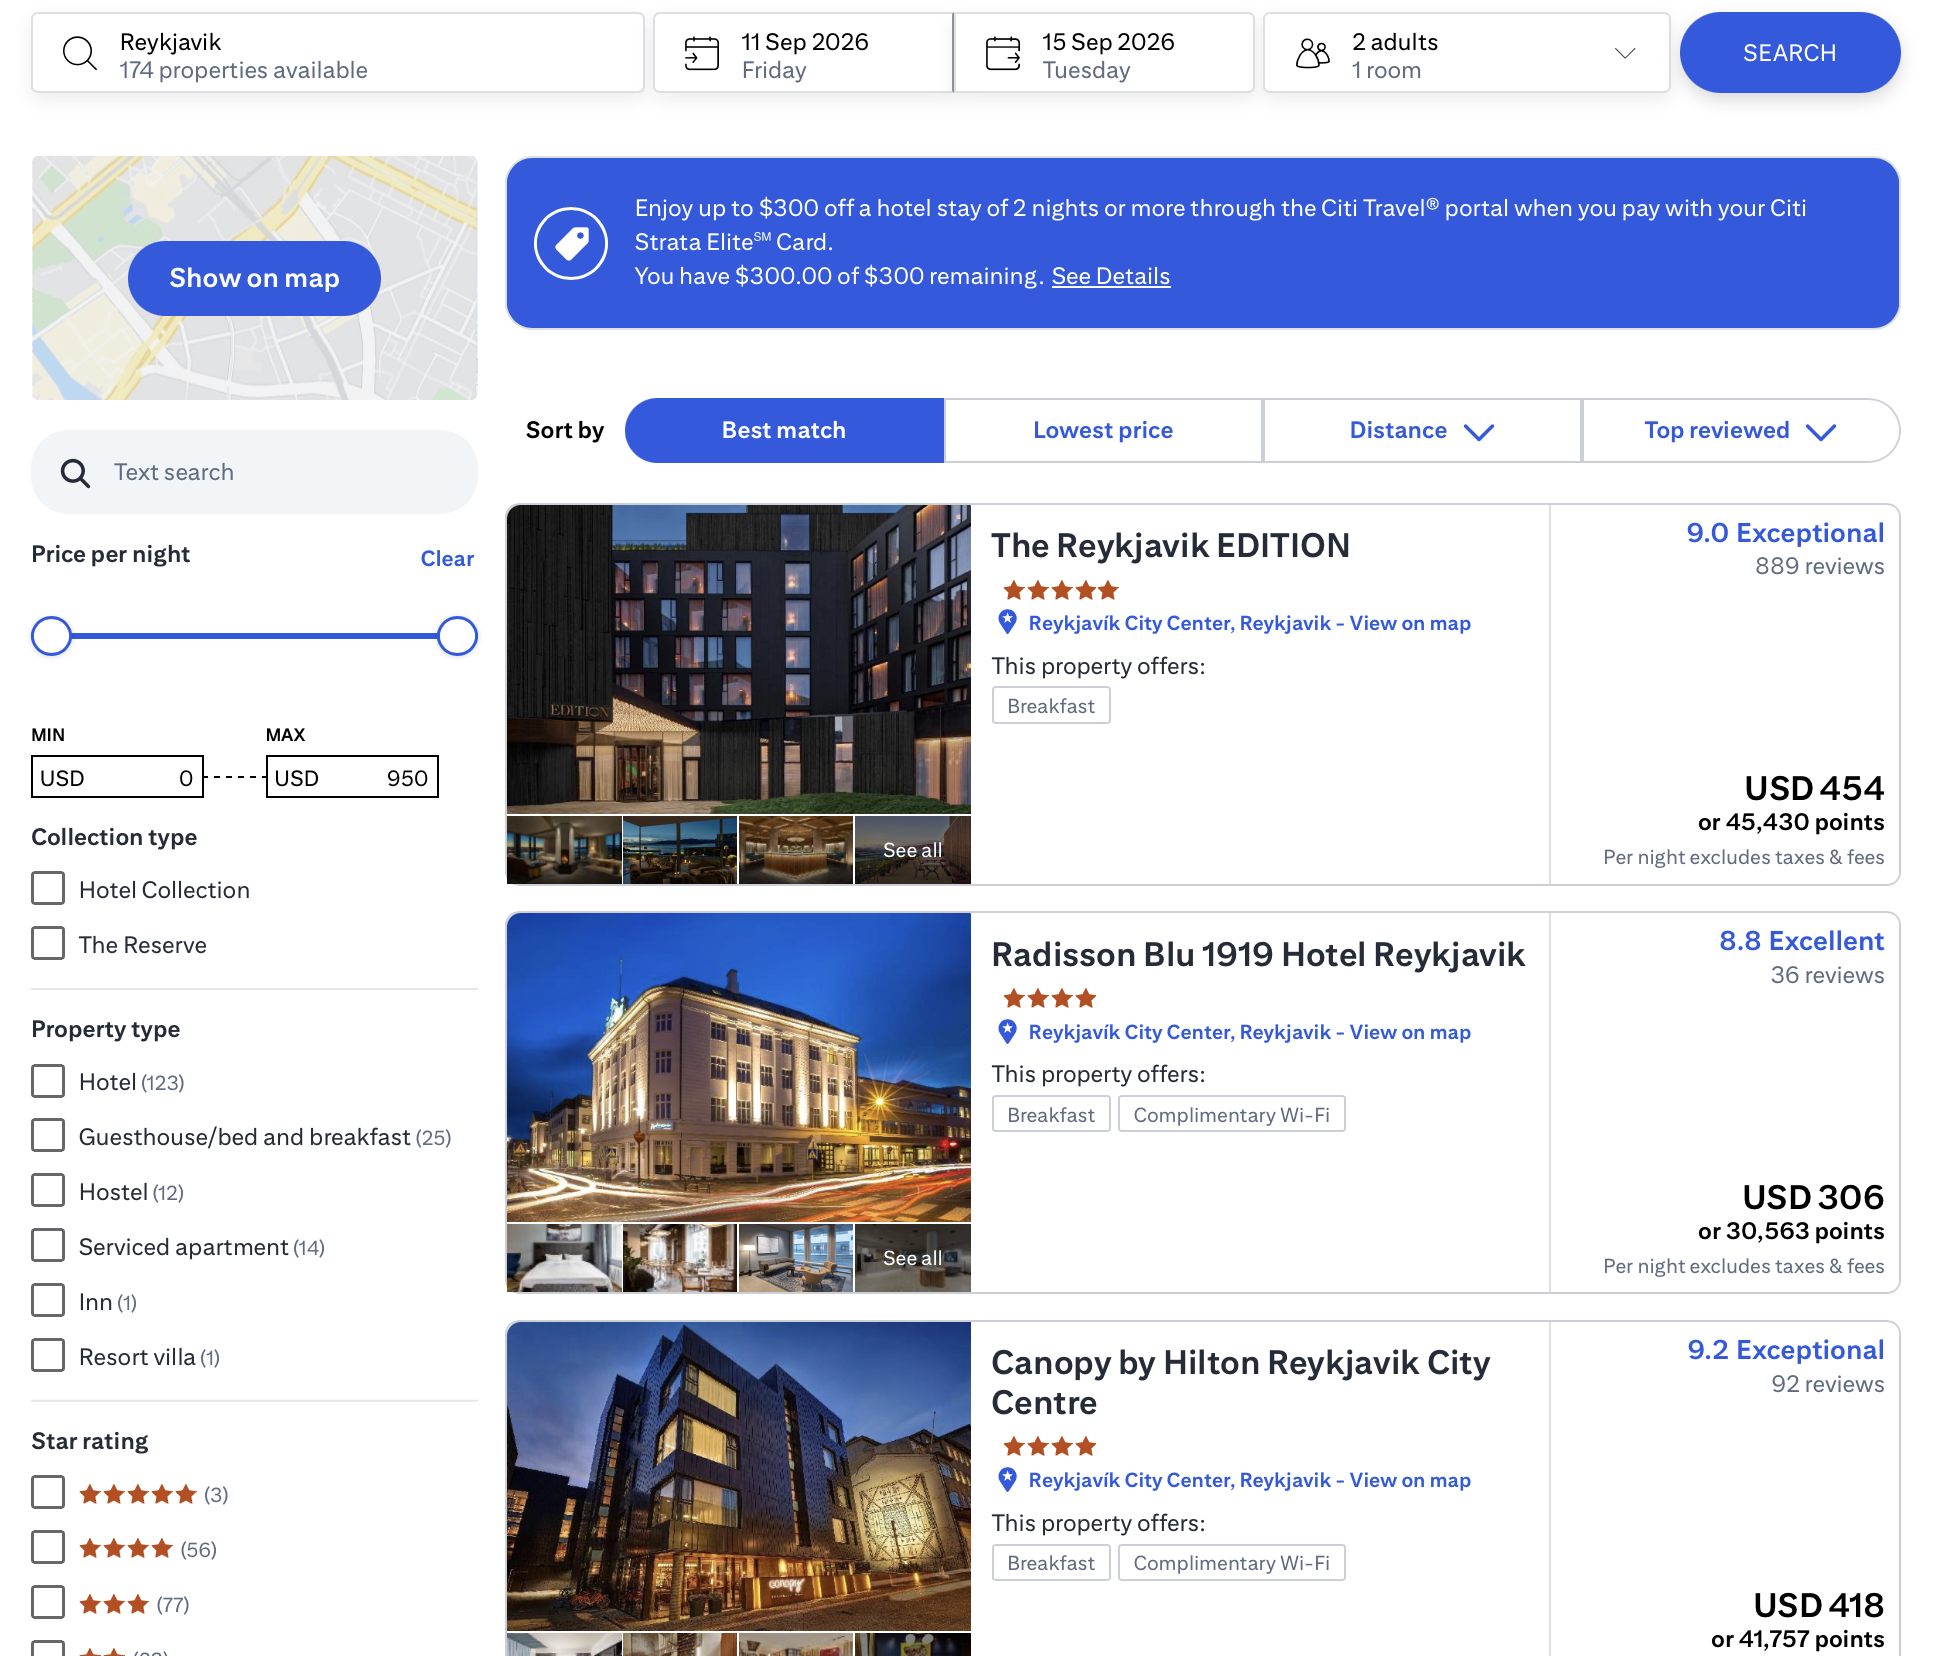The height and width of the screenshot is (1656, 1958).
Task: Click the offer tag icon in the Citi promotion banner
Action: click(571, 243)
